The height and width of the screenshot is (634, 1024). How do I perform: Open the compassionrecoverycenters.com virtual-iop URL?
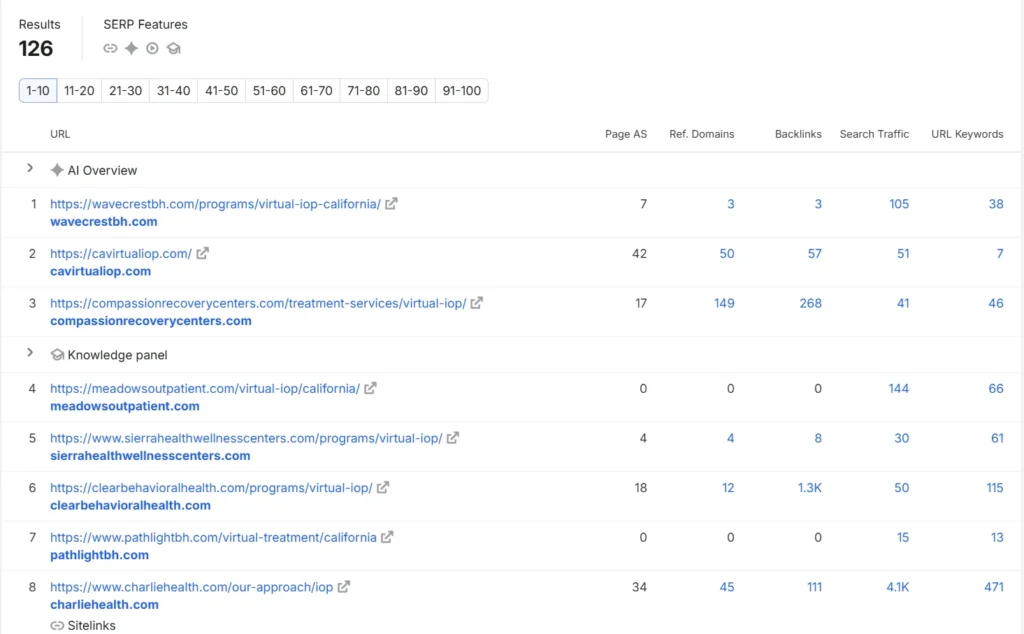[x=258, y=303]
